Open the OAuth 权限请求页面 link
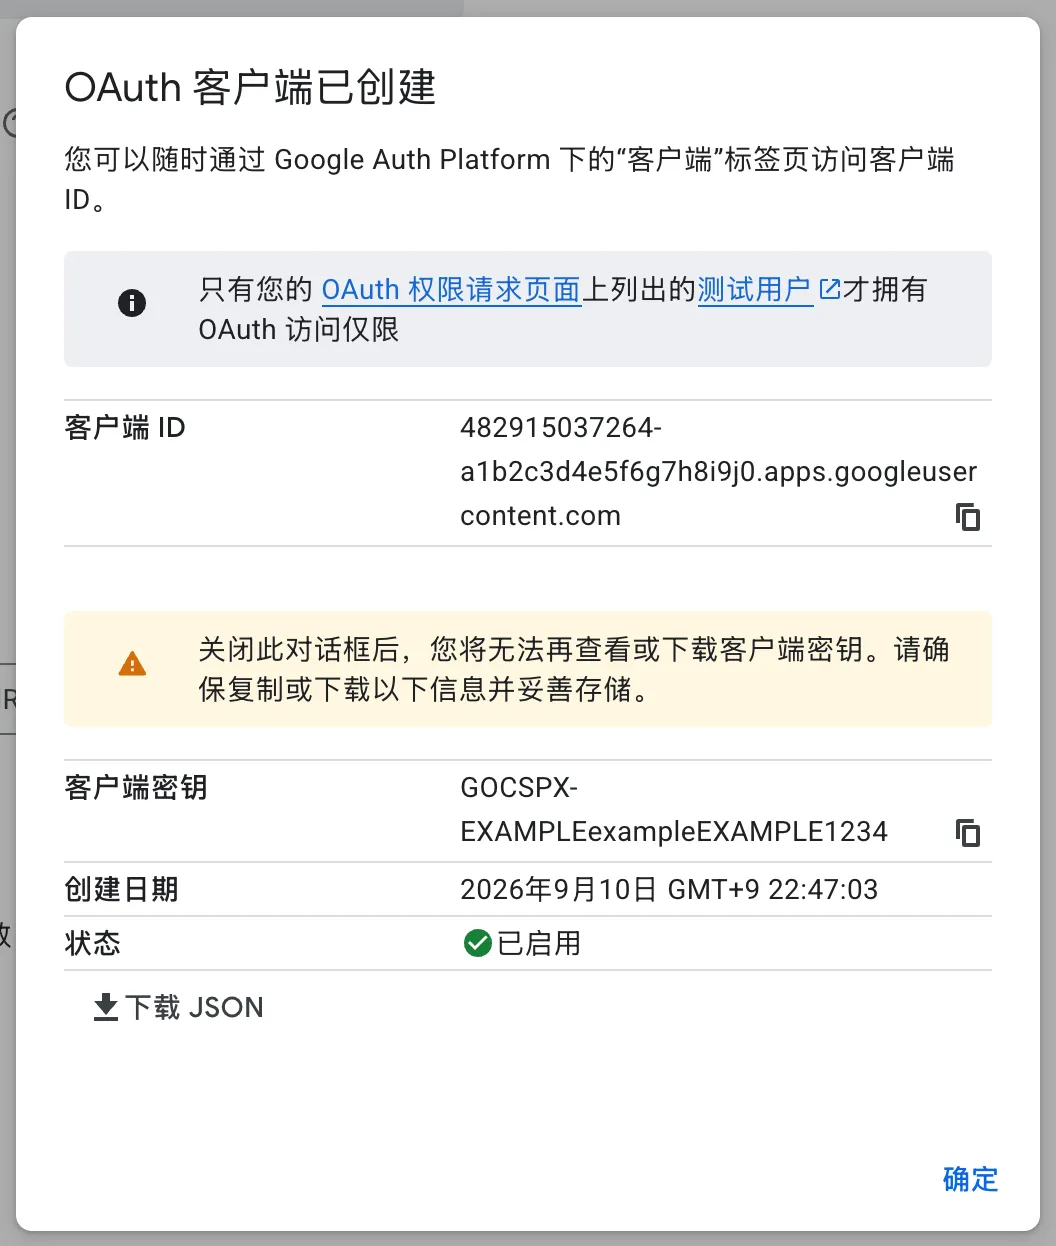The width and height of the screenshot is (1056, 1246). tap(451, 290)
